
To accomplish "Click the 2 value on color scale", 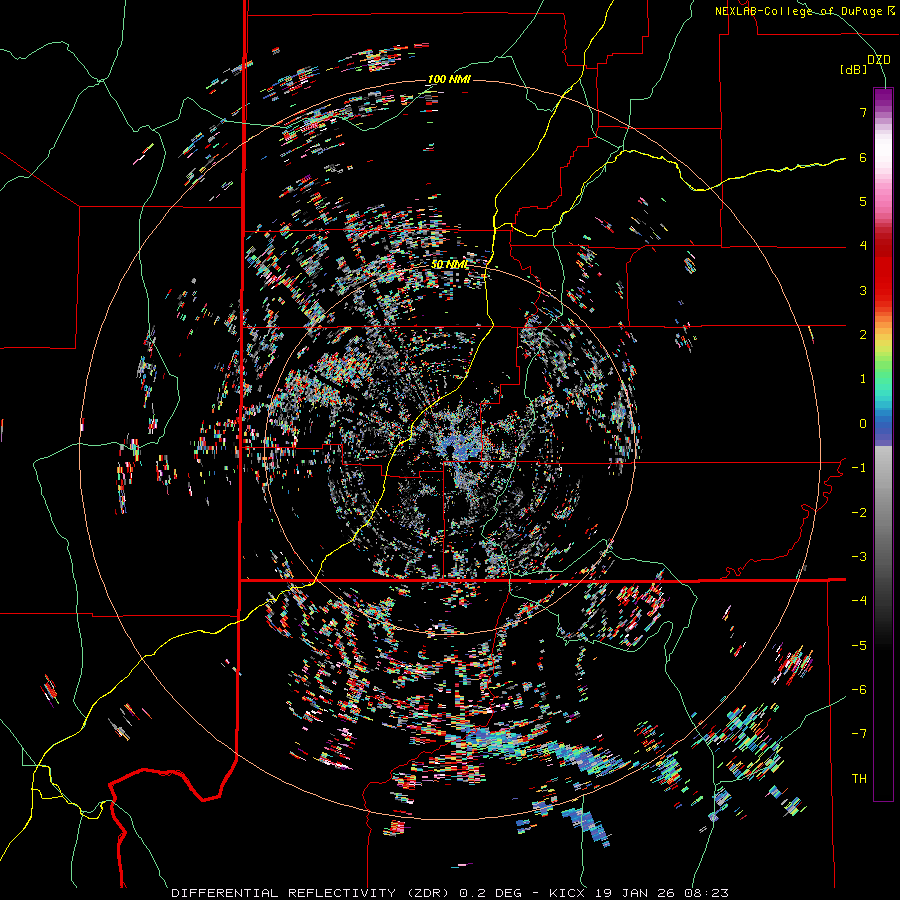I will coord(863,335).
